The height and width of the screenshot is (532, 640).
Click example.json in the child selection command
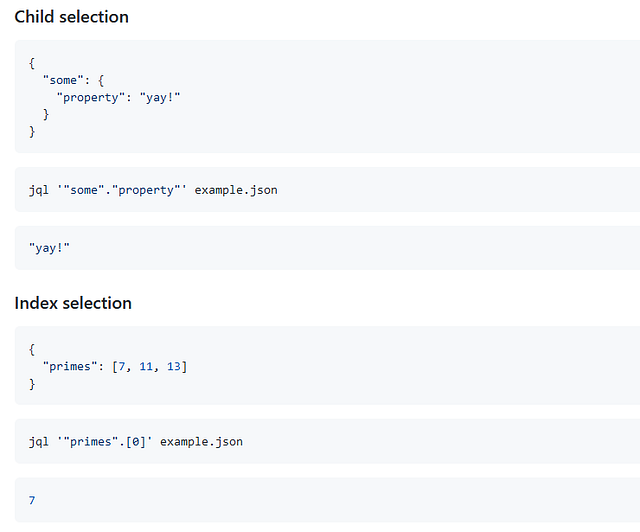[236, 189]
